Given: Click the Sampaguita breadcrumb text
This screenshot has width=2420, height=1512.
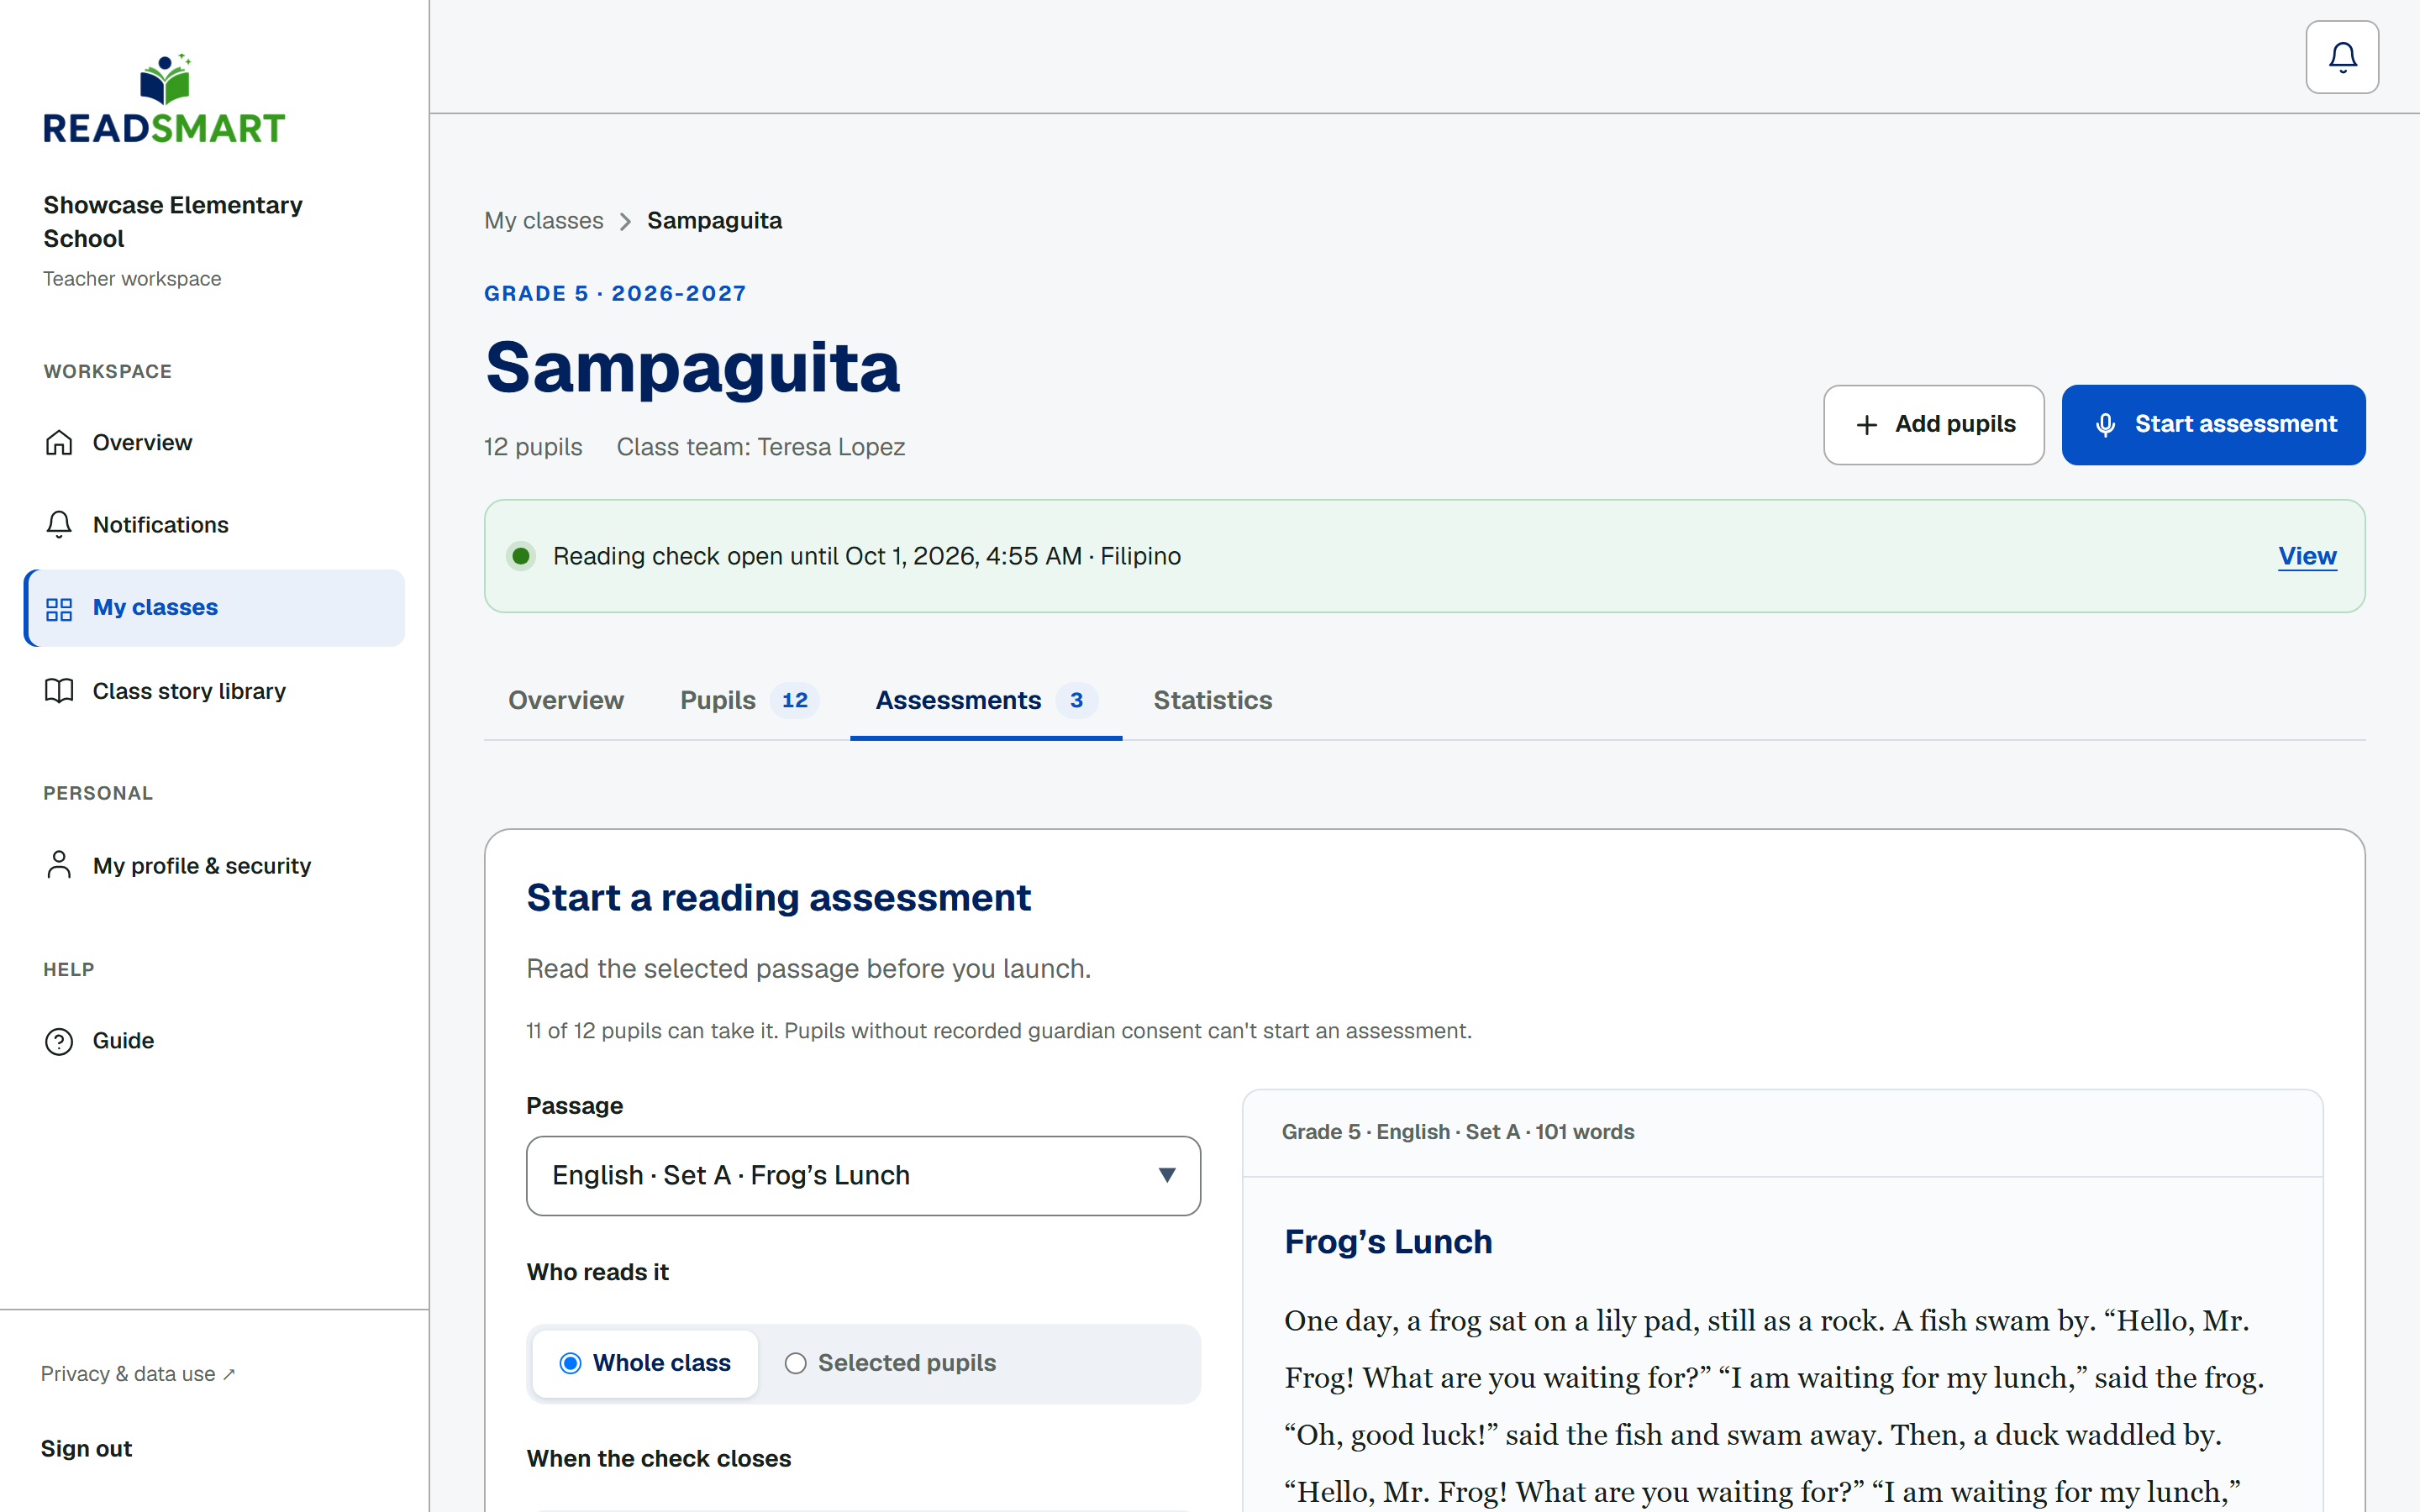Looking at the screenshot, I should 714,221.
